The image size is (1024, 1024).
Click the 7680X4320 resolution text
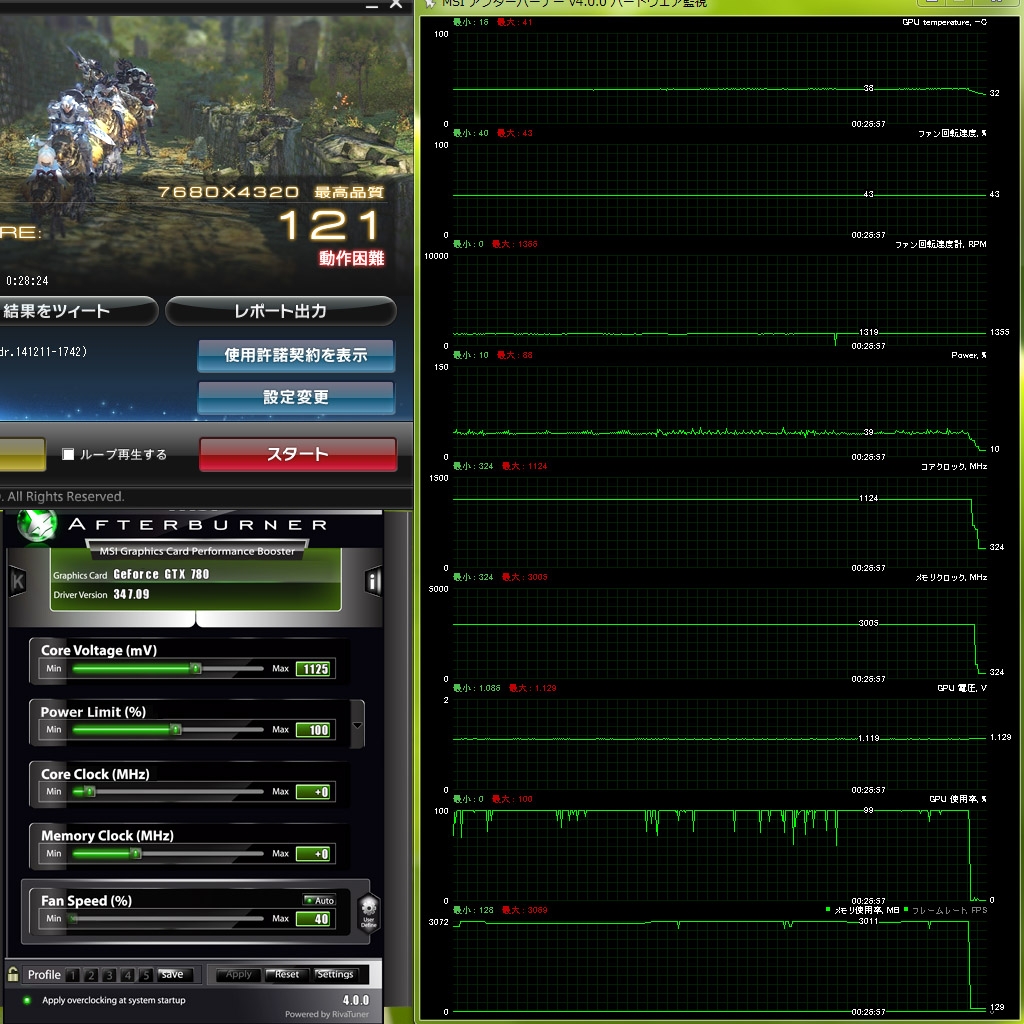228,192
